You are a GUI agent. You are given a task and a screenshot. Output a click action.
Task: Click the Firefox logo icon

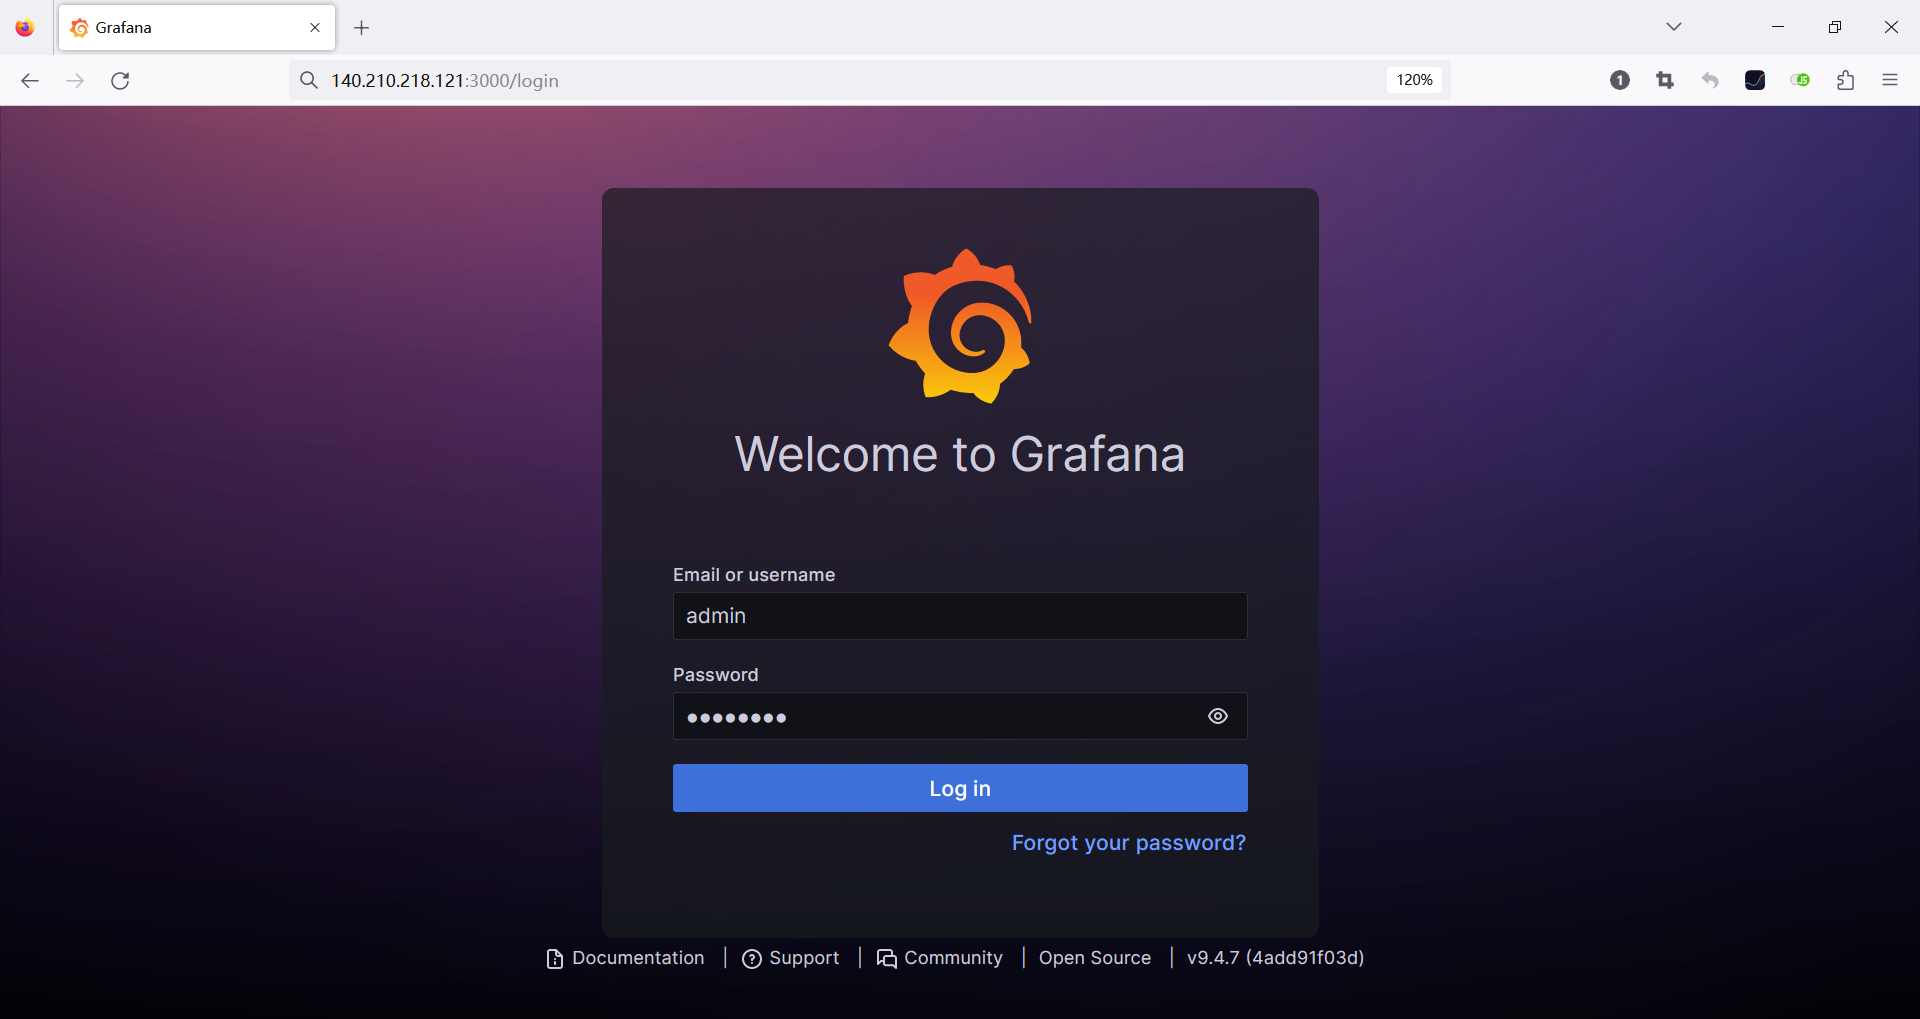[x=25, y=28]
